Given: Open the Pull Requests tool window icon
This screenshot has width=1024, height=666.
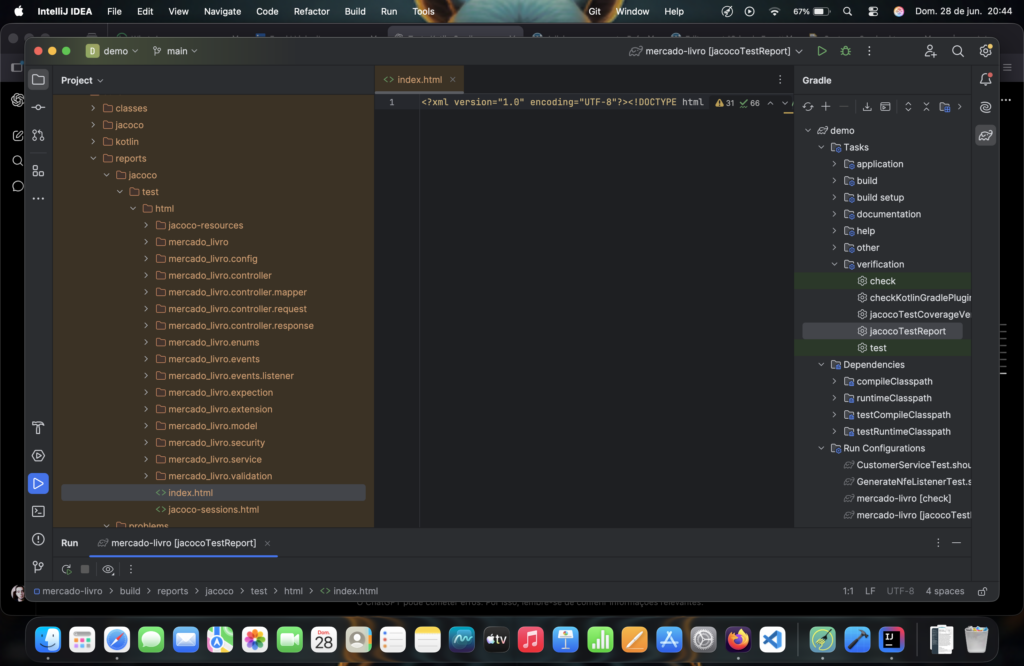Looking at the screenshot, I should click(39, 135).
